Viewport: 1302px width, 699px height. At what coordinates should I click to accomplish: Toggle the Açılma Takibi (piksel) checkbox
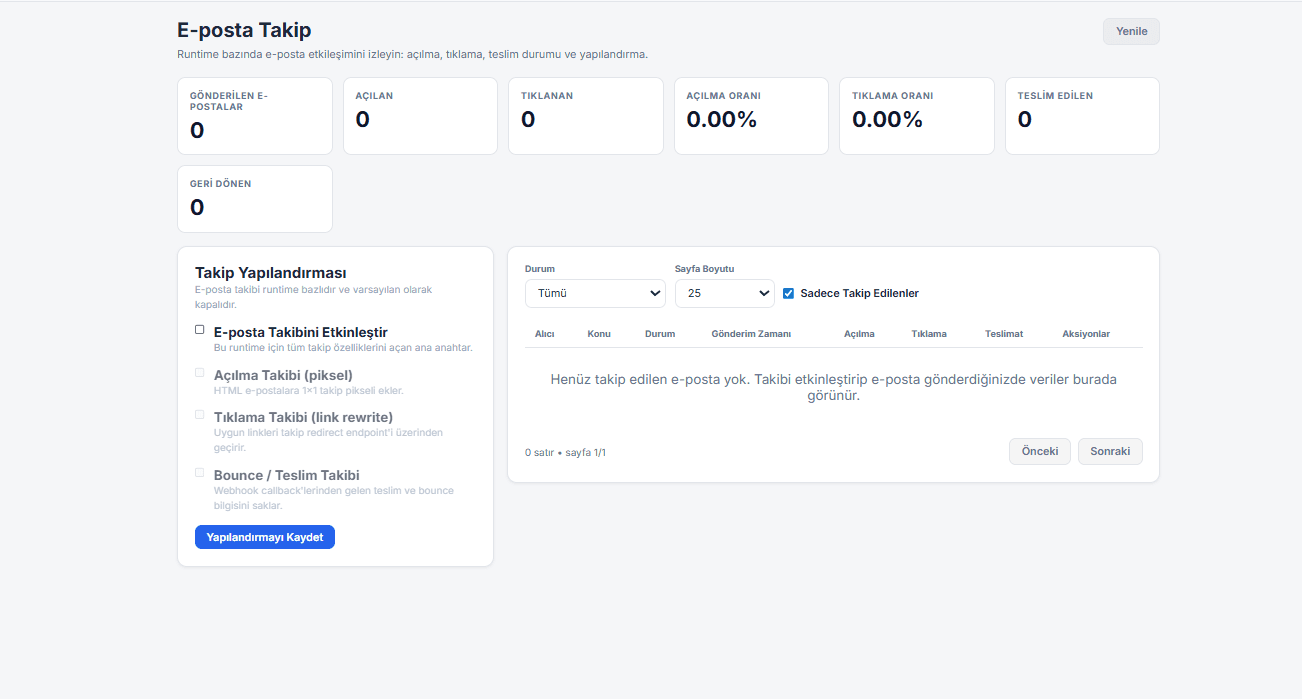(x=200, y=372)
